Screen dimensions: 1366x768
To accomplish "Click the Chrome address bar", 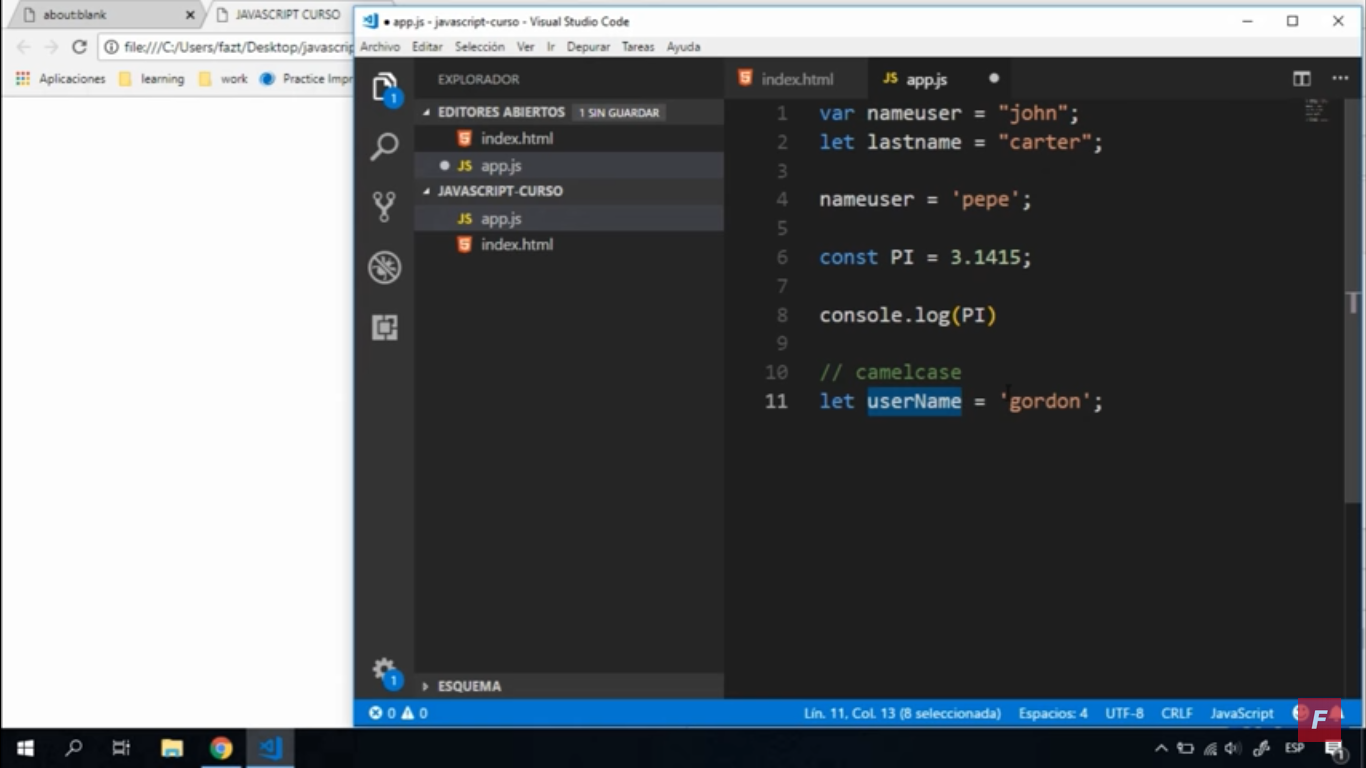I will (228, 47).
